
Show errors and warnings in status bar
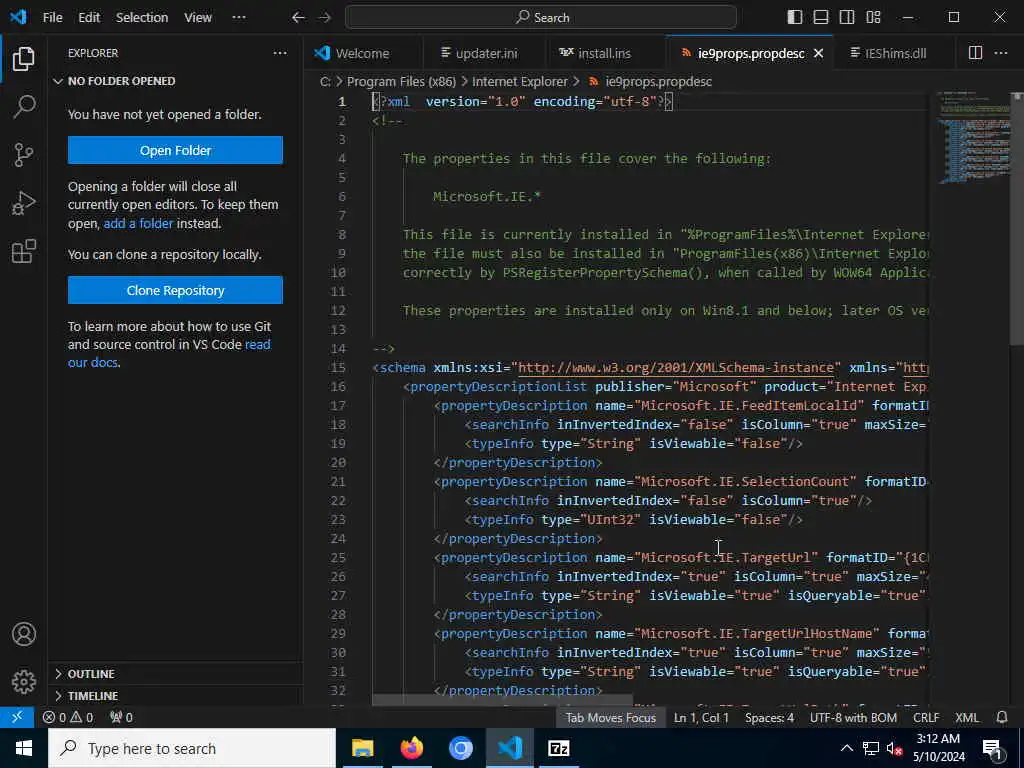pos(68,717)
